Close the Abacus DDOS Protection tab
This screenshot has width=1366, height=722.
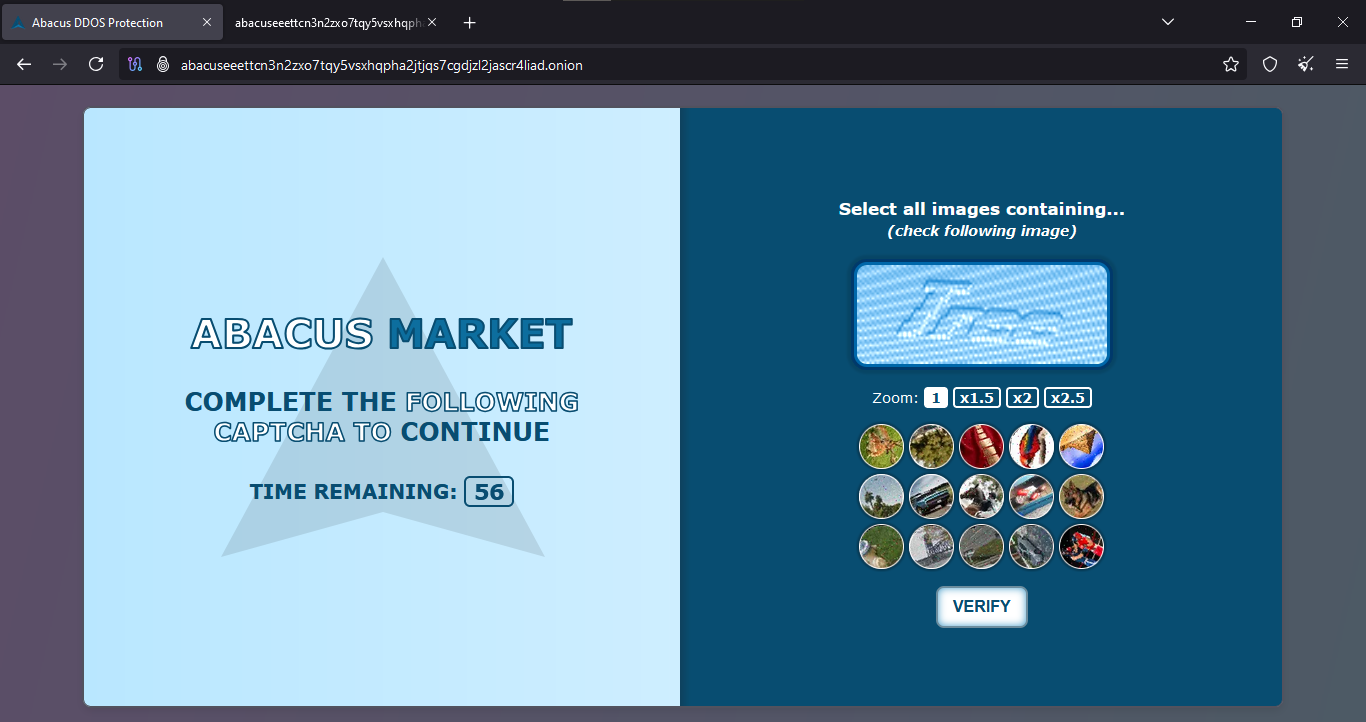pos(207,22)
